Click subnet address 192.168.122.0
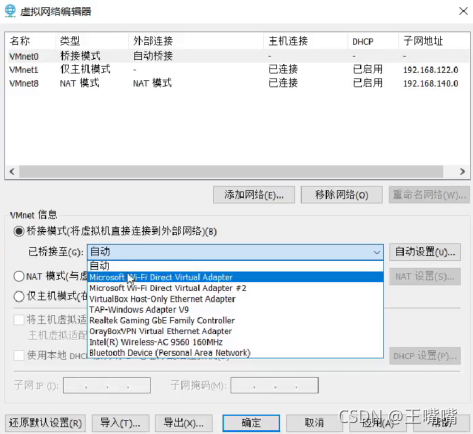This screenshot has width=473, height=434. (x=431, y=70)
